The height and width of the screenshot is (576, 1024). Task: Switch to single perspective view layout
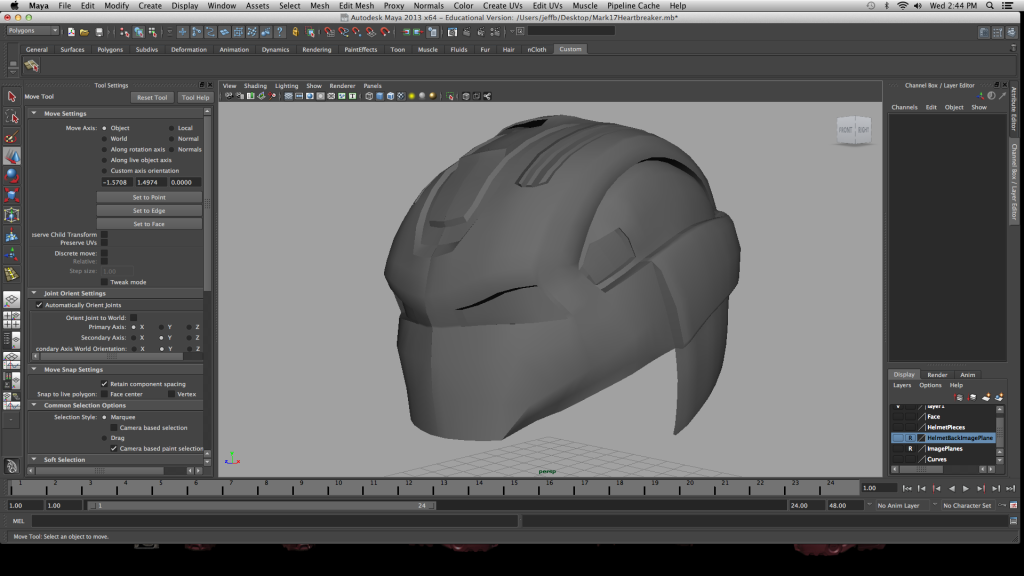click(12, 300)
